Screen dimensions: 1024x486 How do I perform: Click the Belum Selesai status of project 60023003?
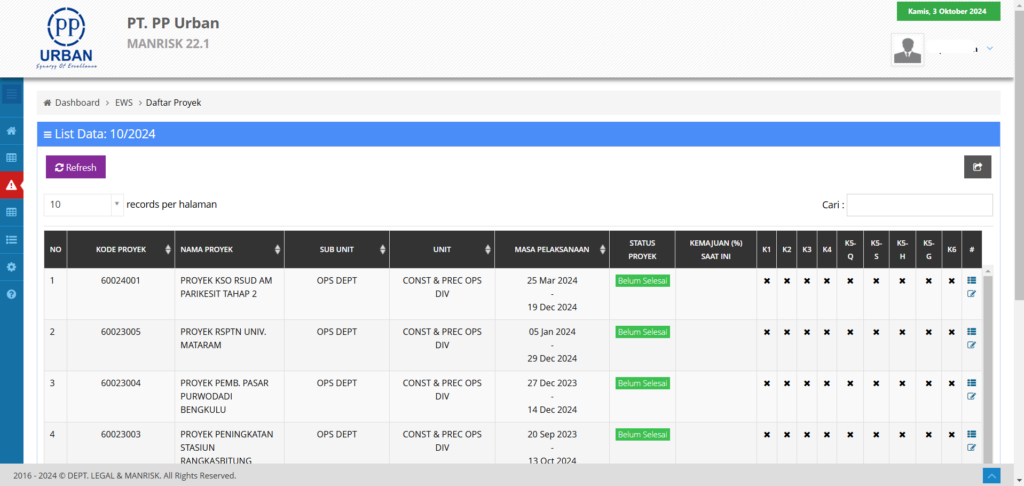[x=642, y=434]
